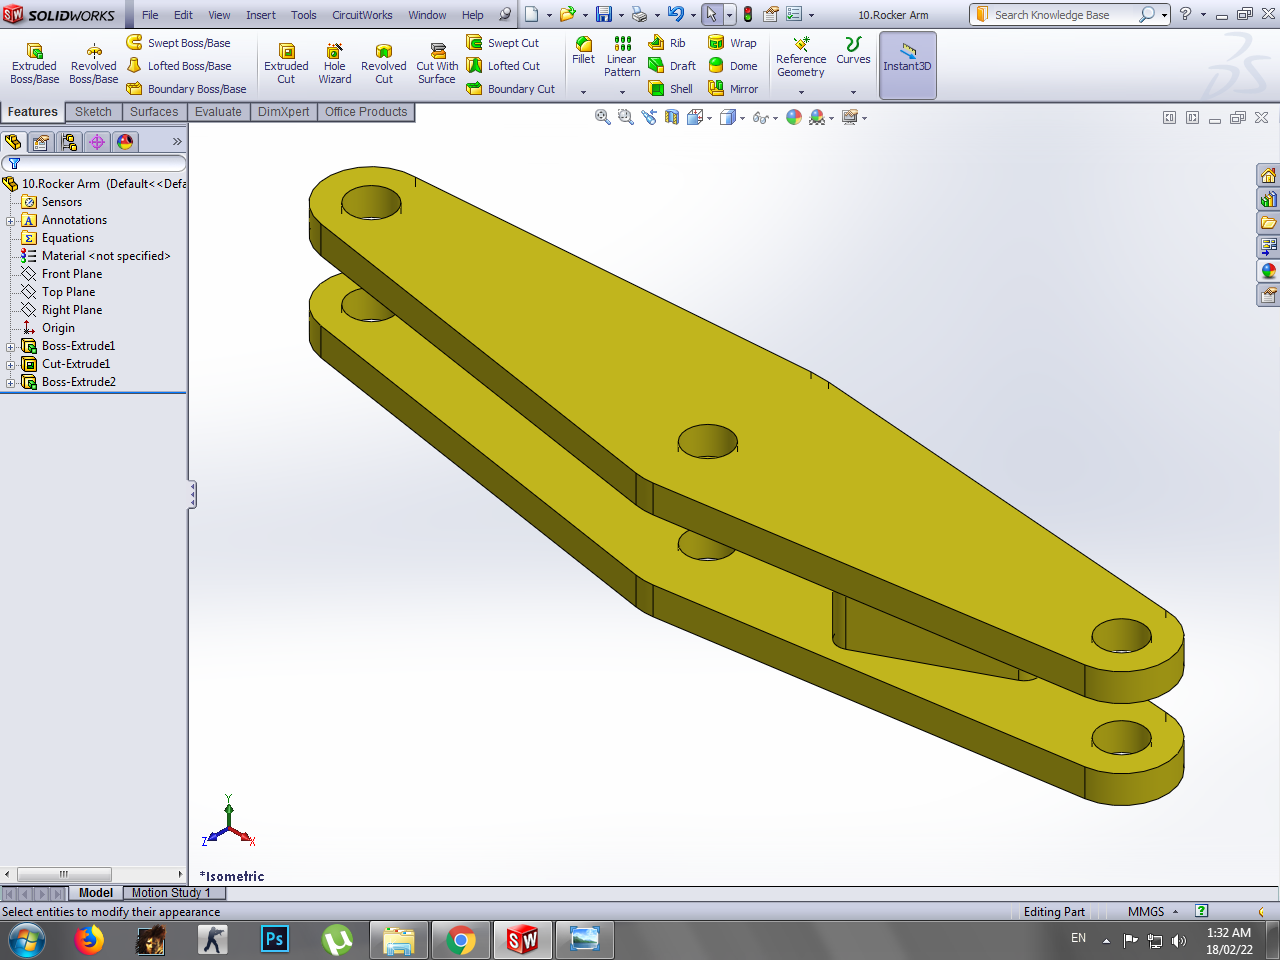Viewport: 1280px width, 960px height.
Task: Choose the Swept Cut command
Action: pyautogui.click(x=503, y=43)
